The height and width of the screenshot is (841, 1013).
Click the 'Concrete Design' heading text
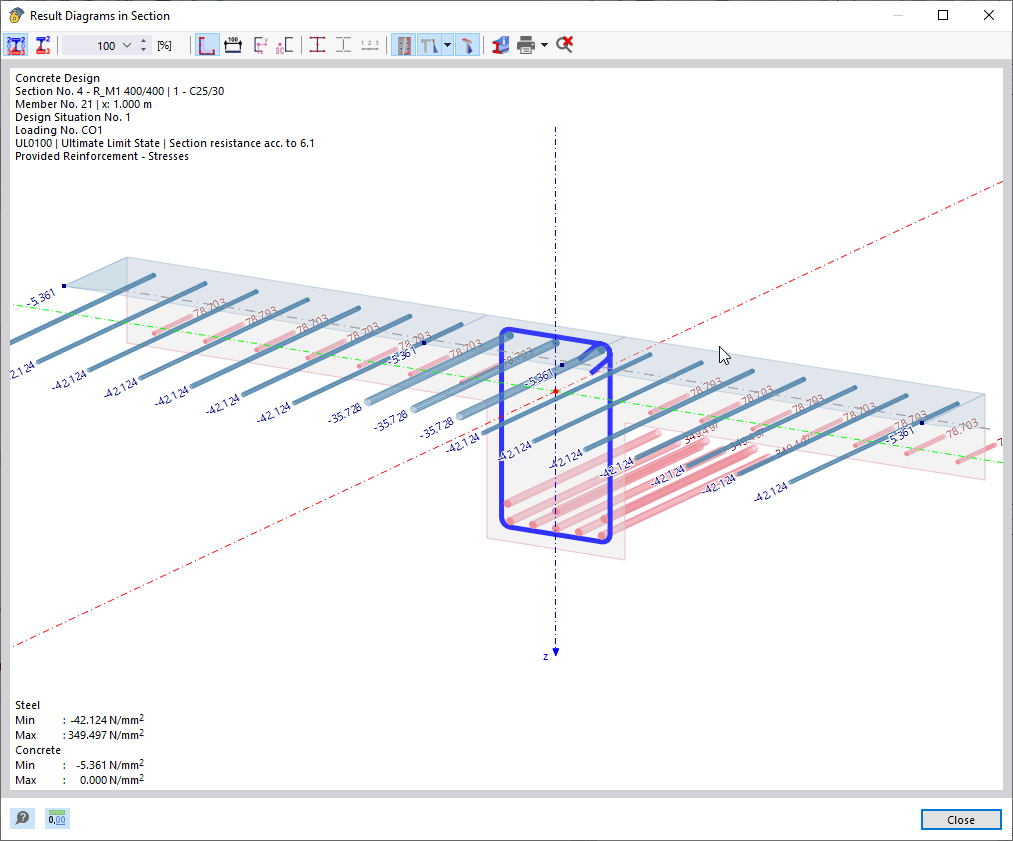pos(57,78)
